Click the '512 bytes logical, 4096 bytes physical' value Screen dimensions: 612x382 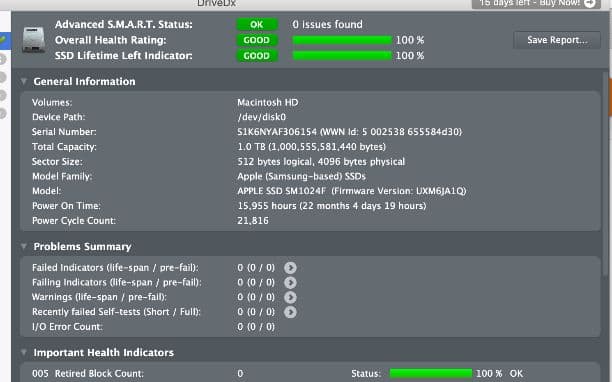pyautogui.click(x=321, y=162)
